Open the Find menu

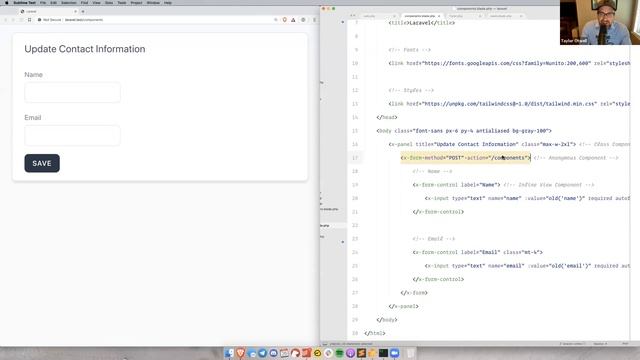(x=84, y=3)
